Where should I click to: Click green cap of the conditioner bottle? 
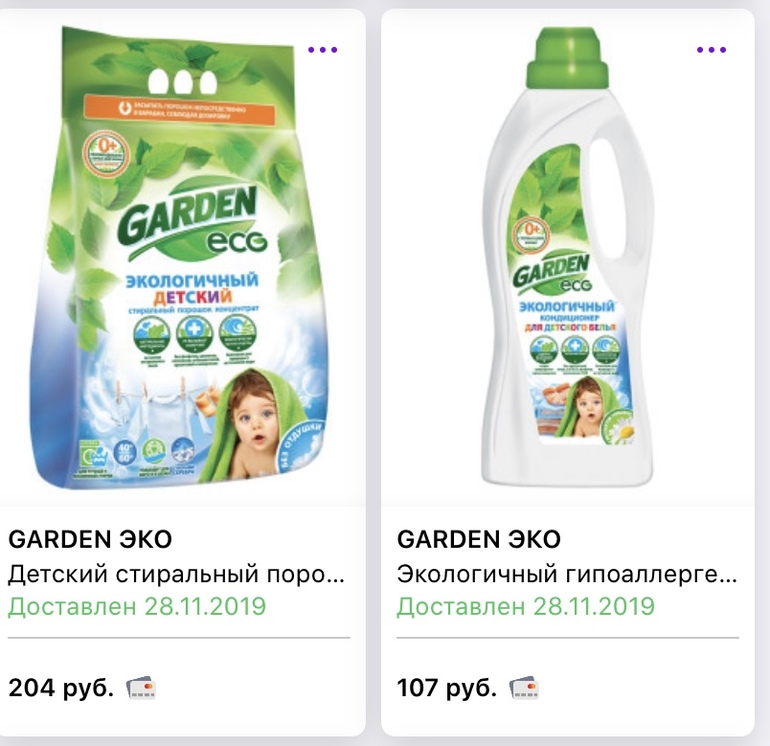(x=567, y=57)
